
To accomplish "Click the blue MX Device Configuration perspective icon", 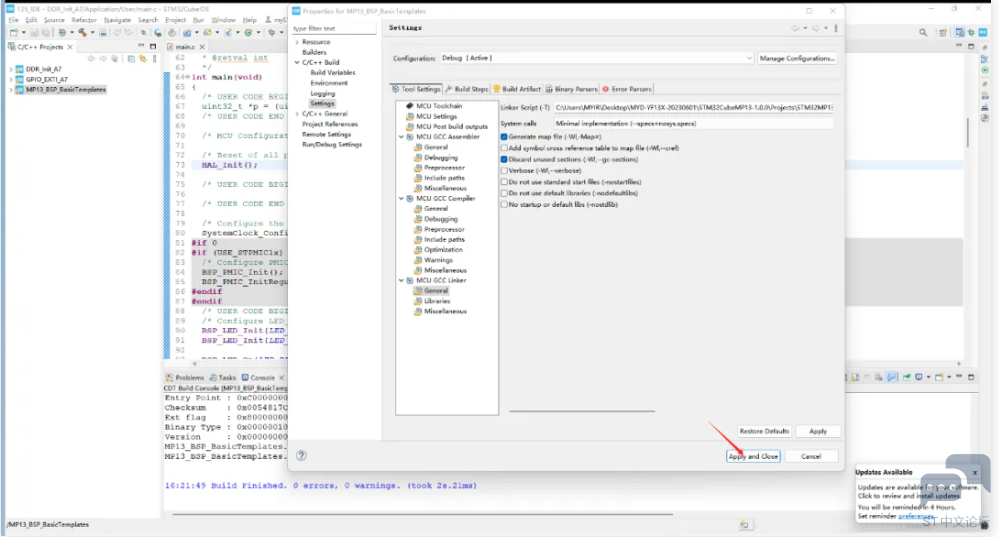I will [x=983, y=32].
